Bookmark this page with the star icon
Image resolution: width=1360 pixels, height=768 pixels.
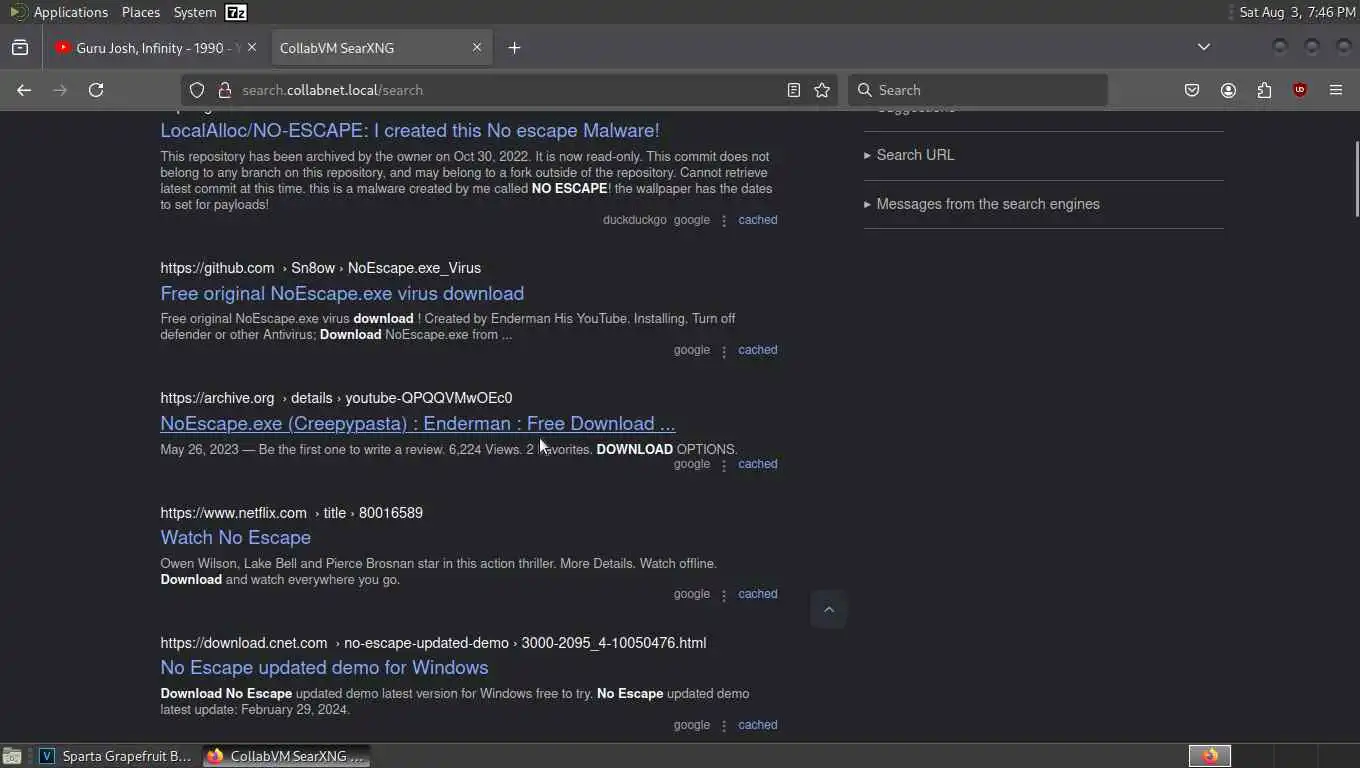tap(822, 90)
